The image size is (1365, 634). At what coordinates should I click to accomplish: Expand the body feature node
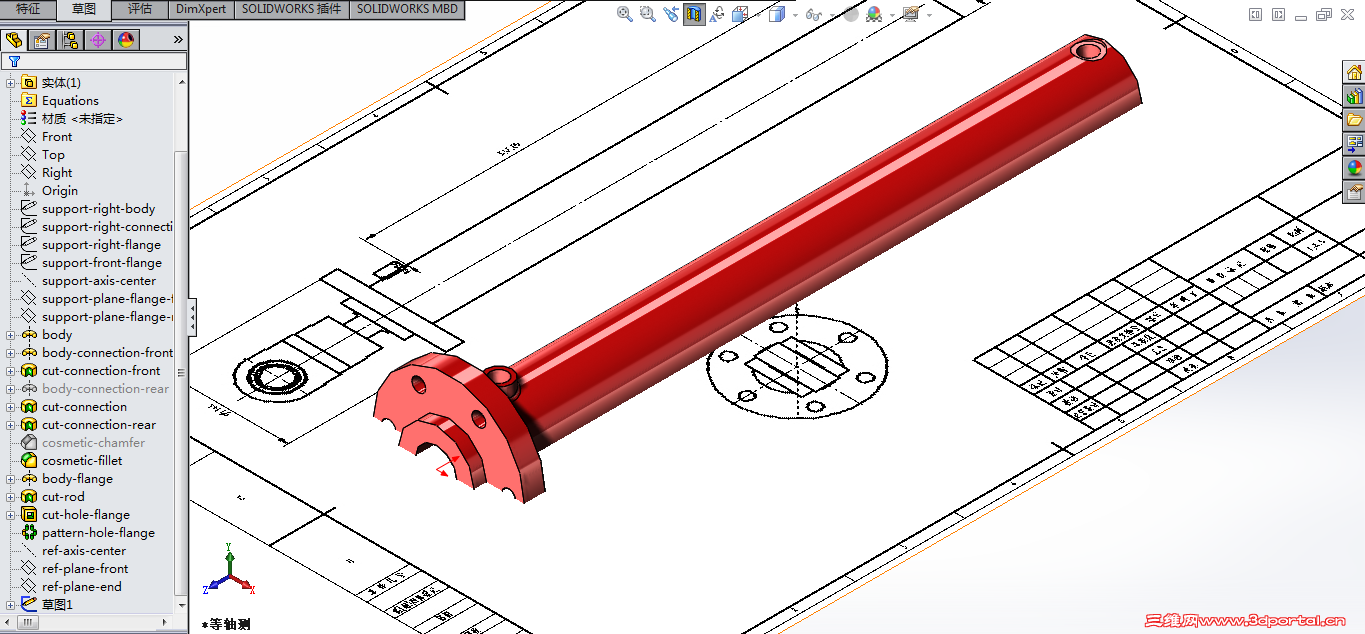click(11, 335)
